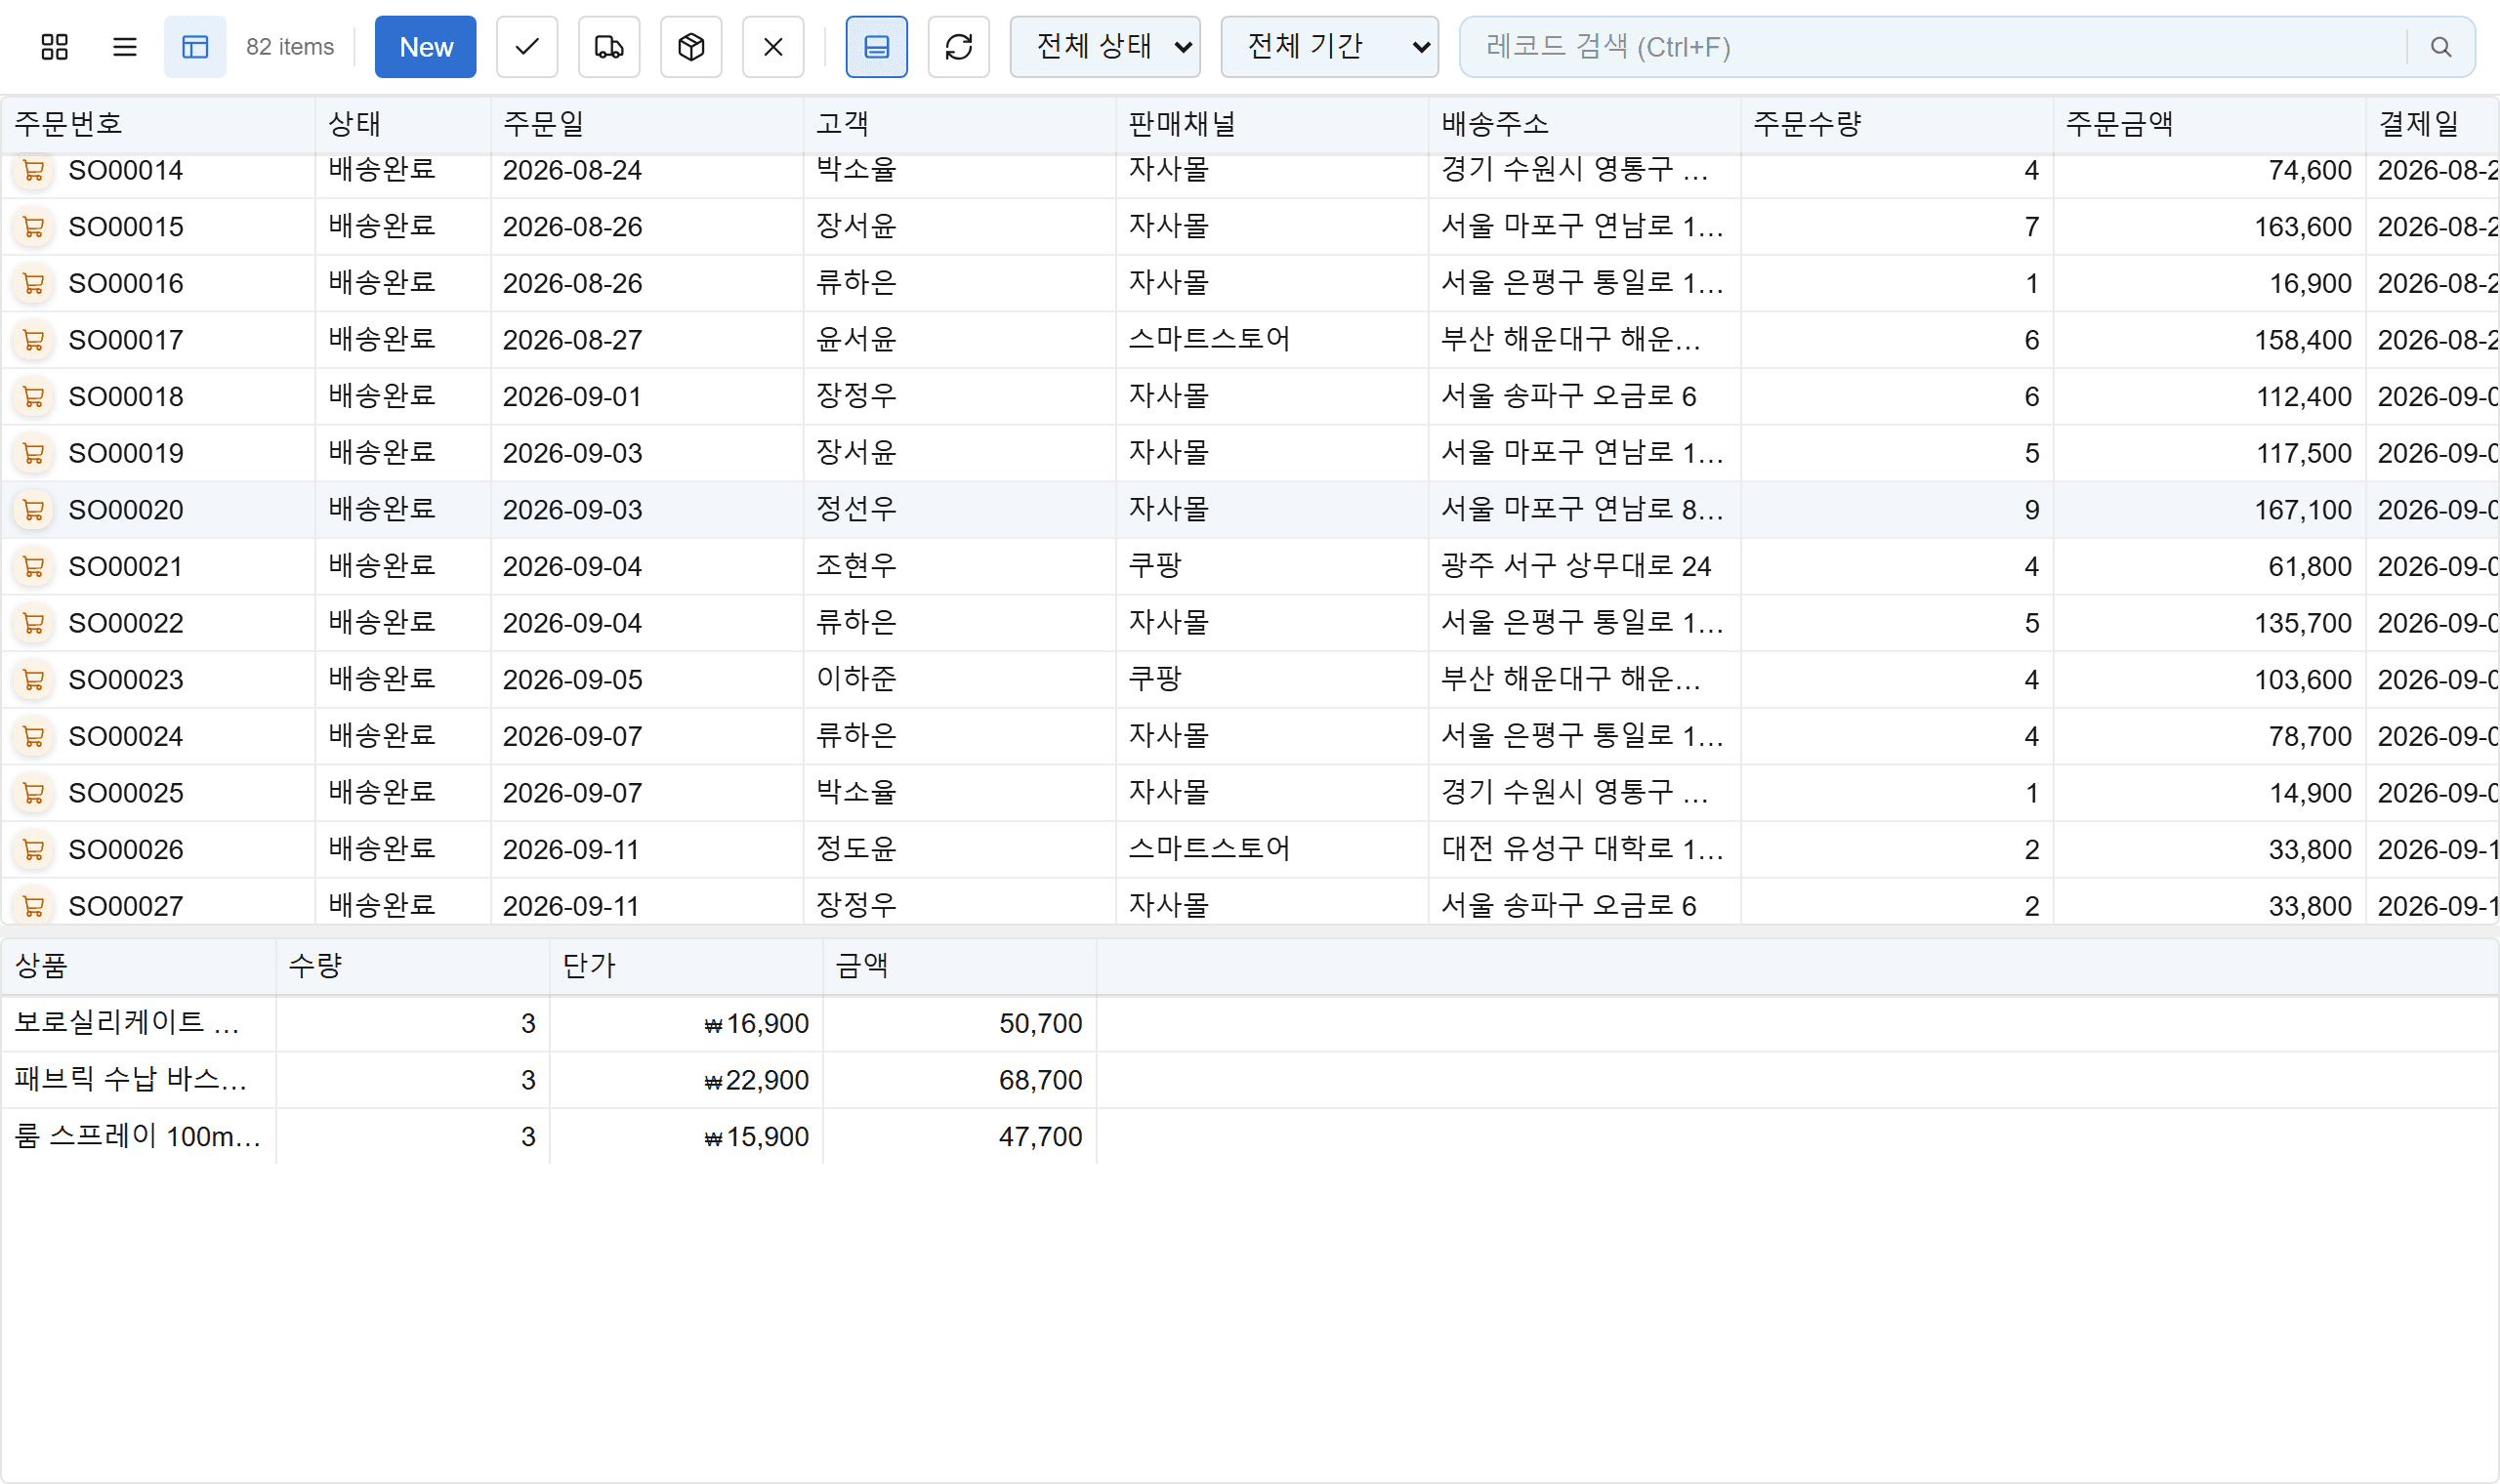Click the cart icon for SO000017
This screenshot has height=1484, width=2500.
(x=33, y=340)
